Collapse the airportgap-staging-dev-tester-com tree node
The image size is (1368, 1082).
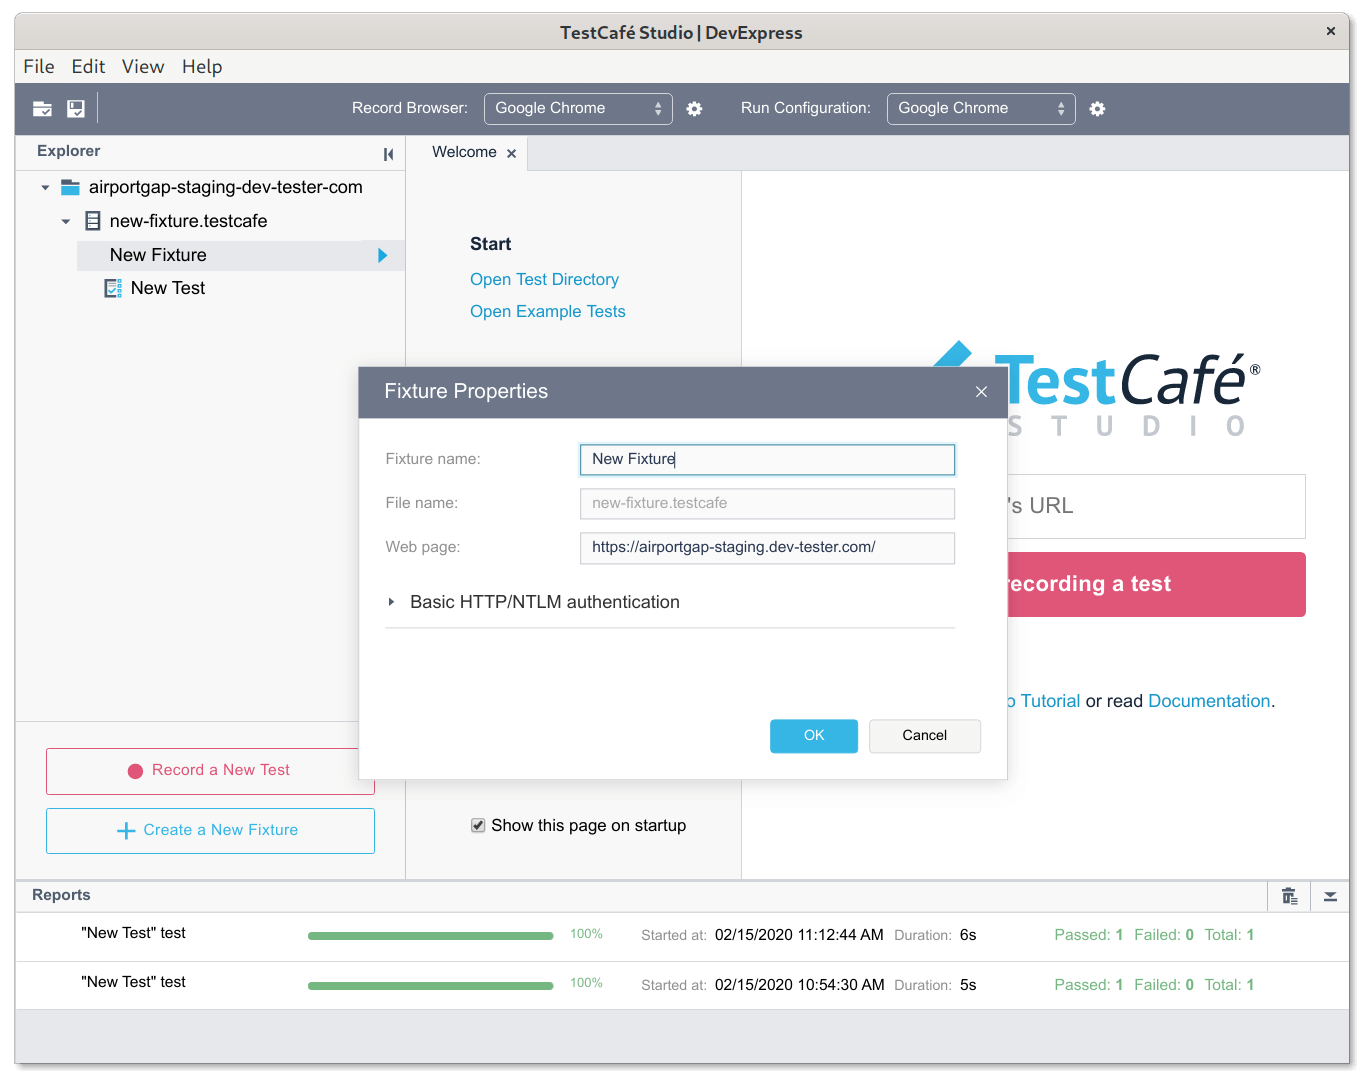(45, 187)
